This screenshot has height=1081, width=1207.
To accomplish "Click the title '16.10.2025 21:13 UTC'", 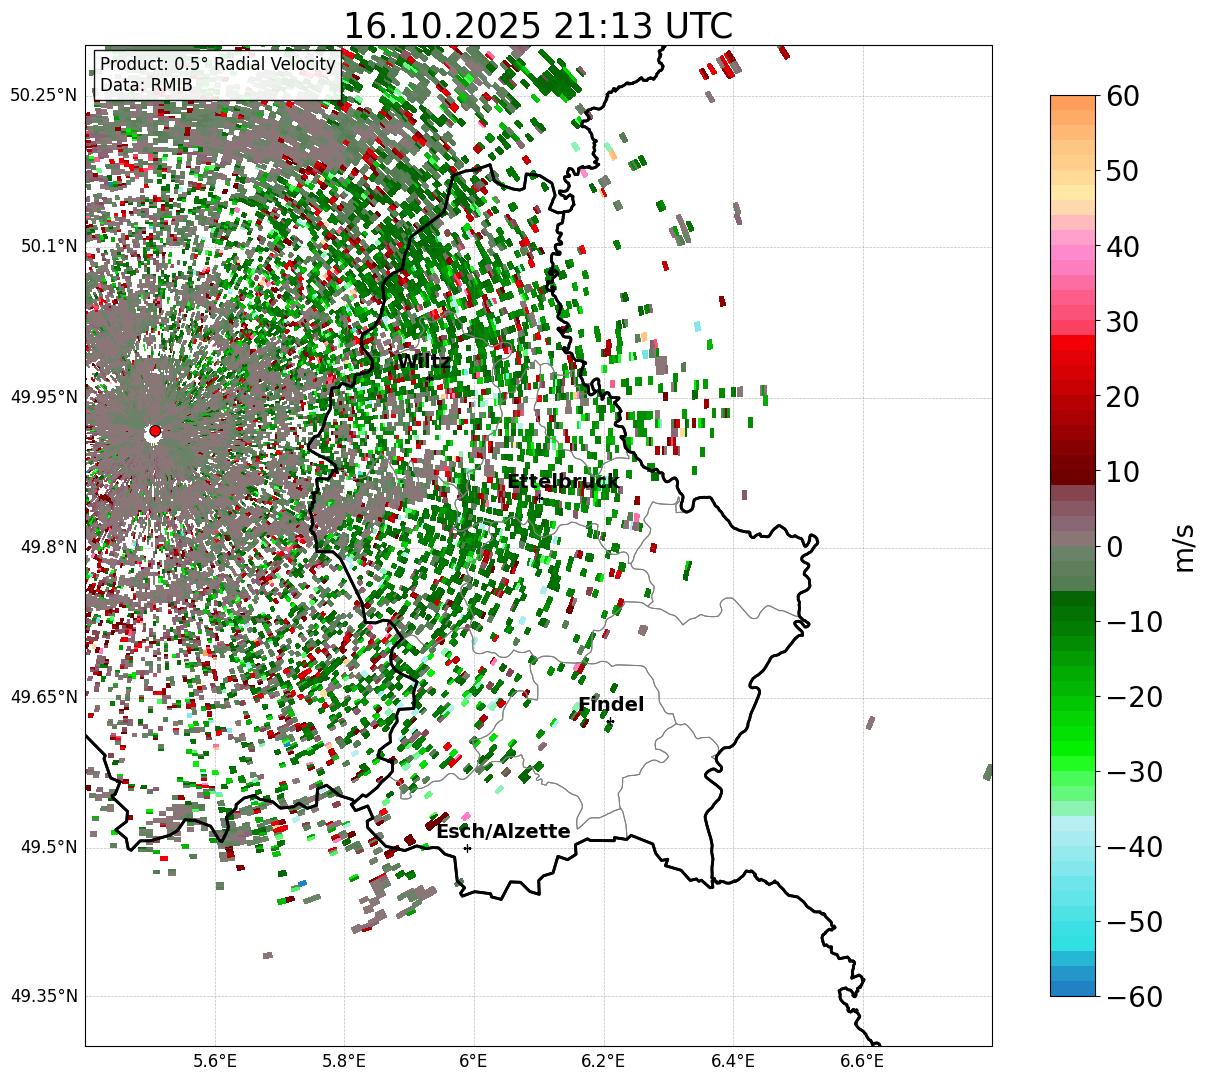I will (538, 26).
